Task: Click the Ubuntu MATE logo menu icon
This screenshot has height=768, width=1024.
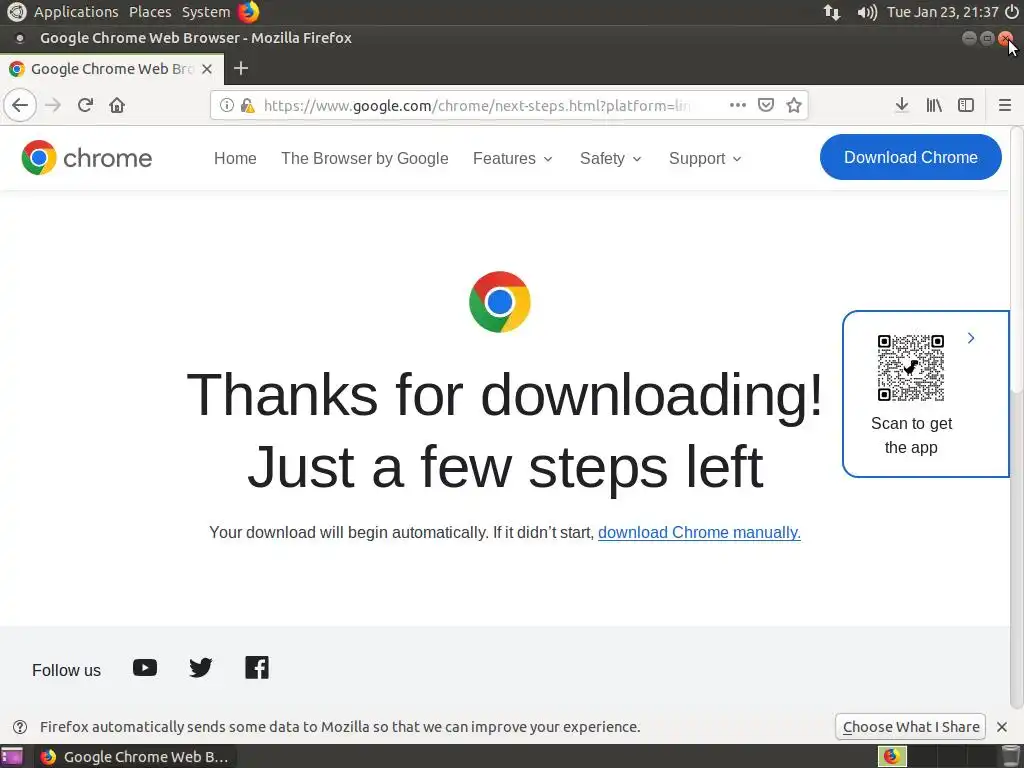Action: click(x=16, y=12)
